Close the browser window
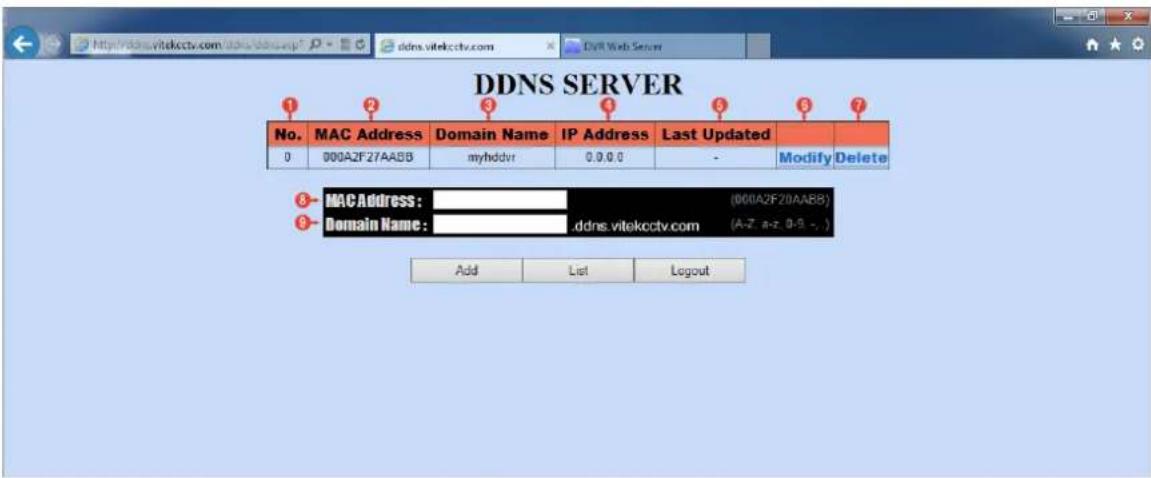The width and height of the screenshot is (1151, 478). click(x=1125, y=18)
